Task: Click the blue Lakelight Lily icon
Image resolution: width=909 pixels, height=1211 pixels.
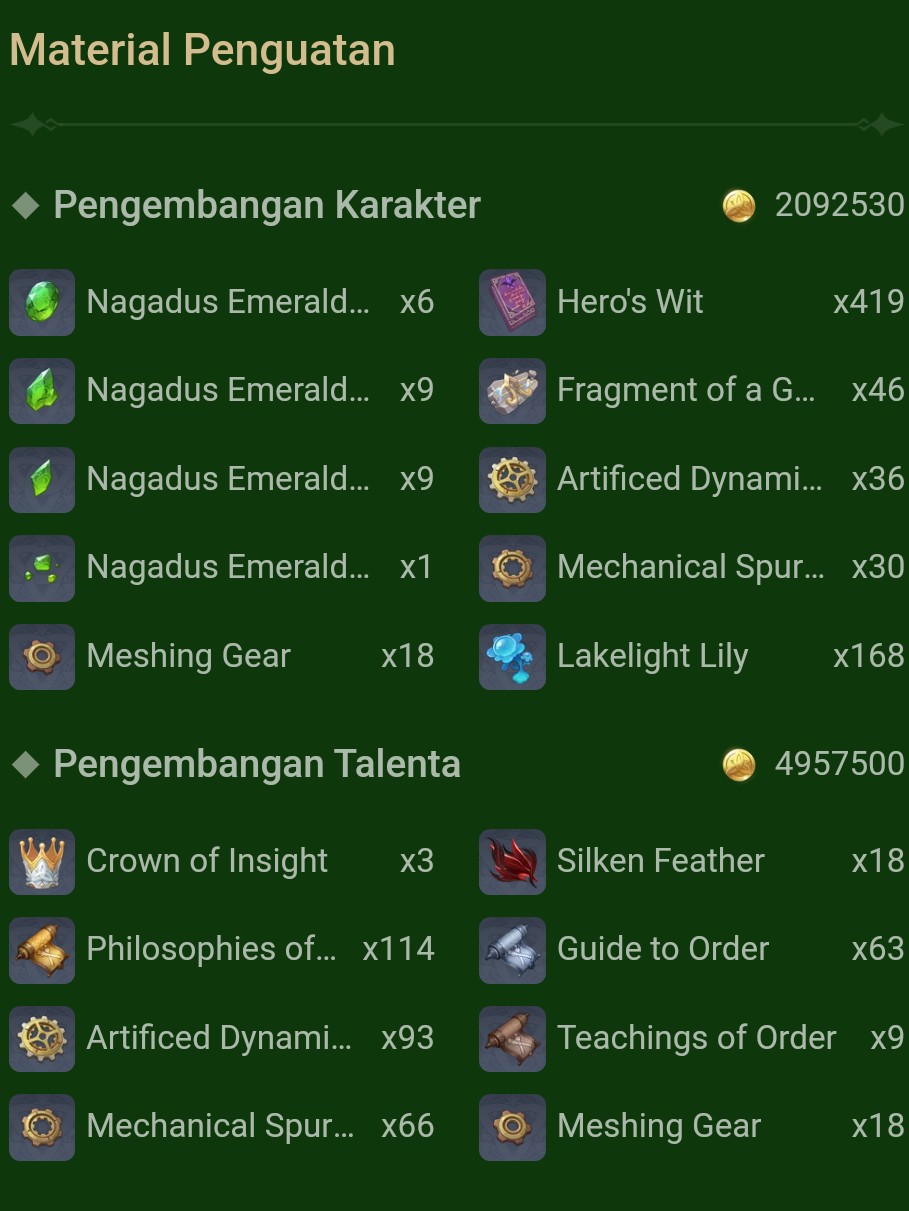Action: 512,656
